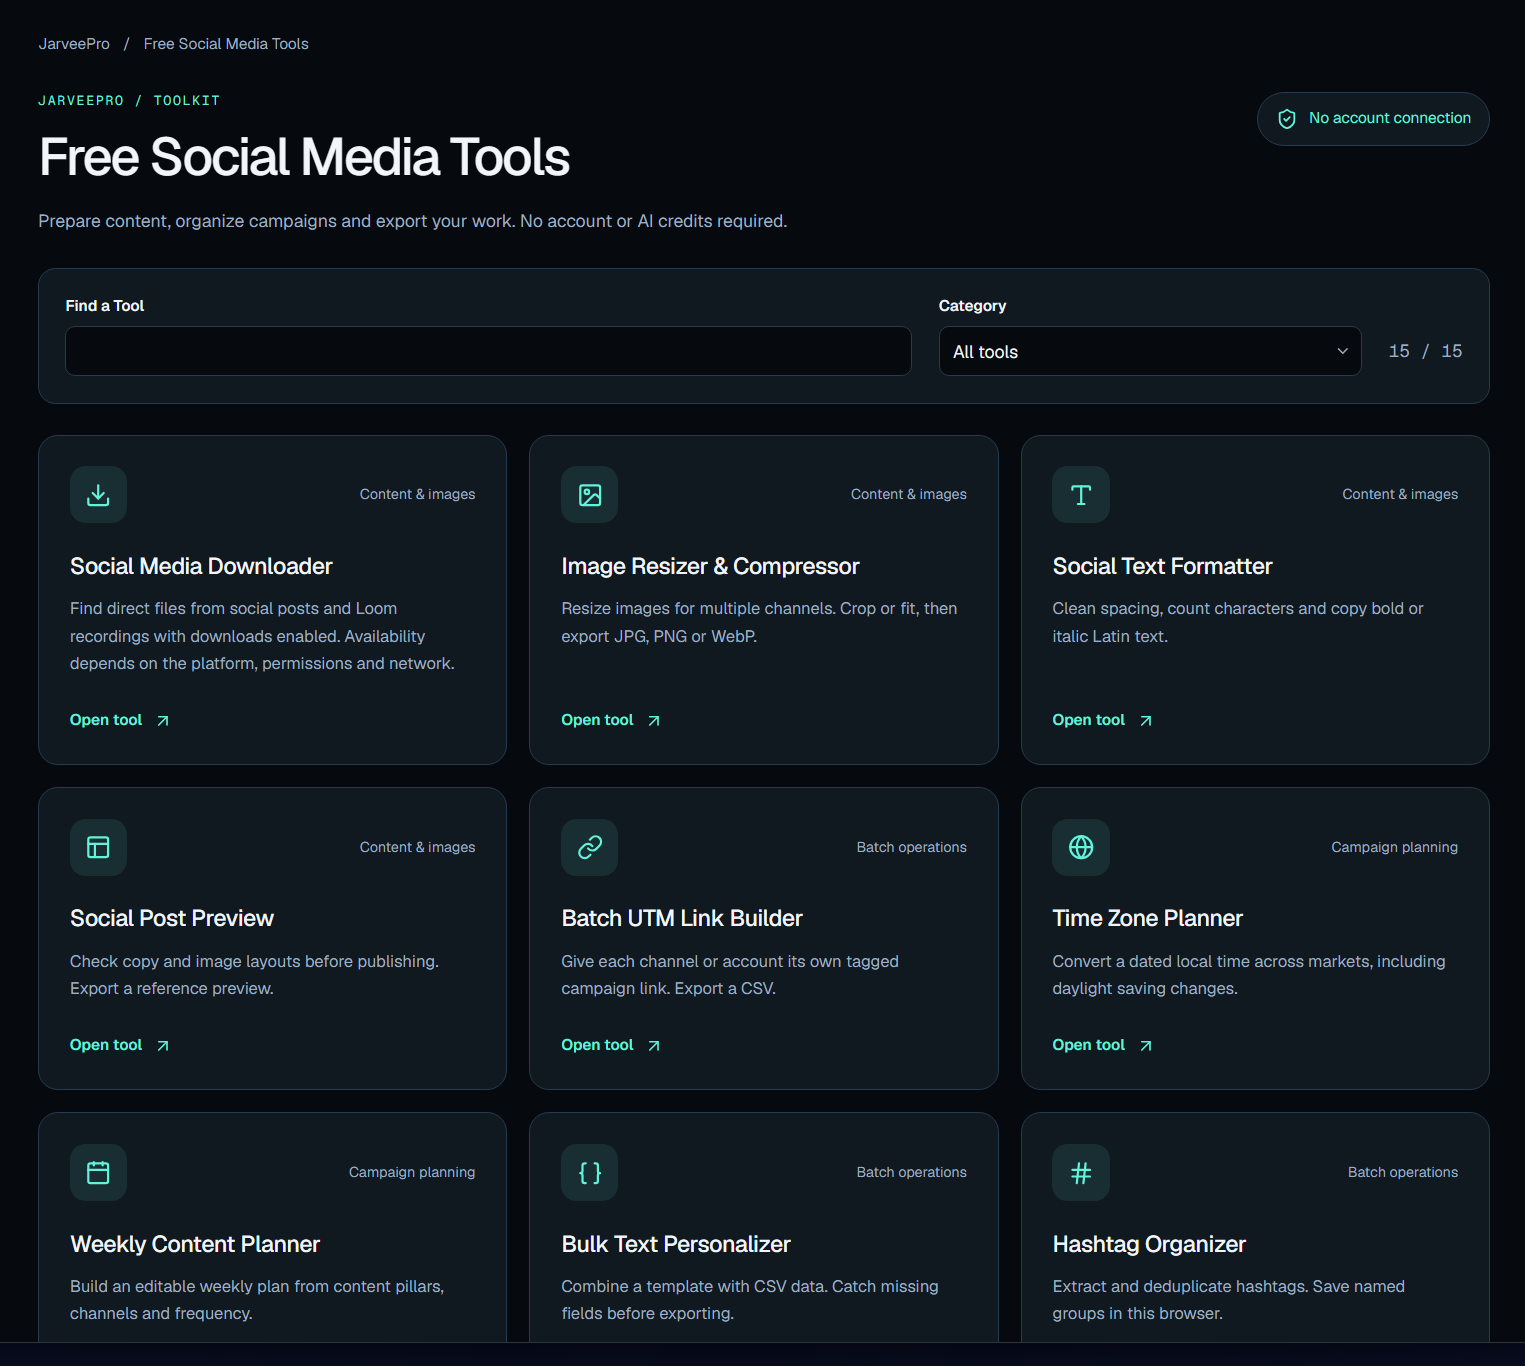Click the Time Zone Planner globe icon
Screen dimensions: 1525x1366
[1081, 847]
